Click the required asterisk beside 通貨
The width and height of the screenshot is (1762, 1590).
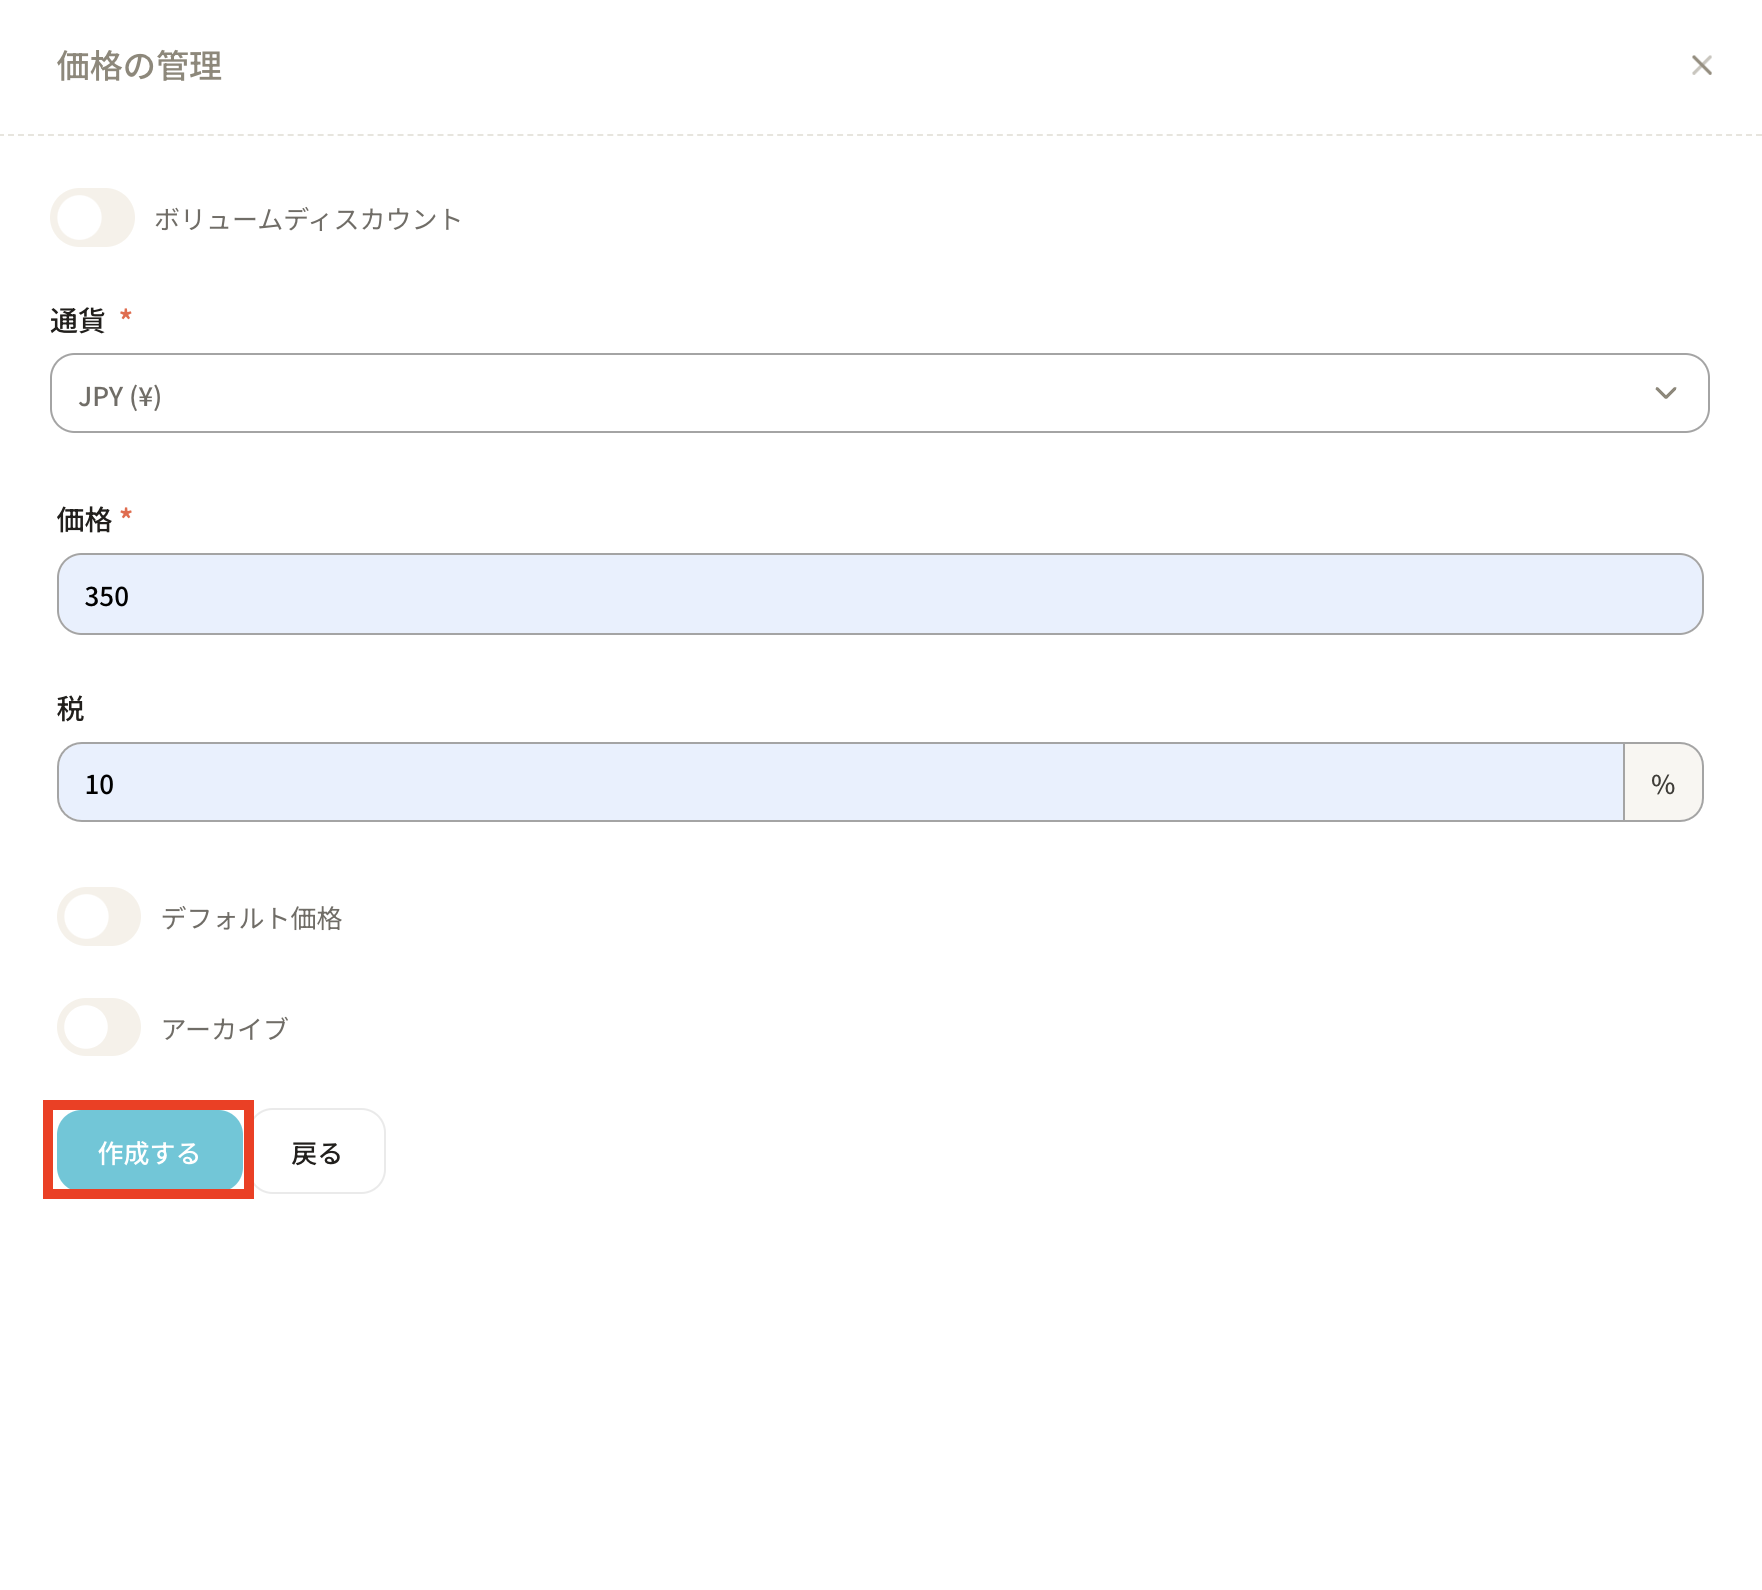click(x=126, y=316)
